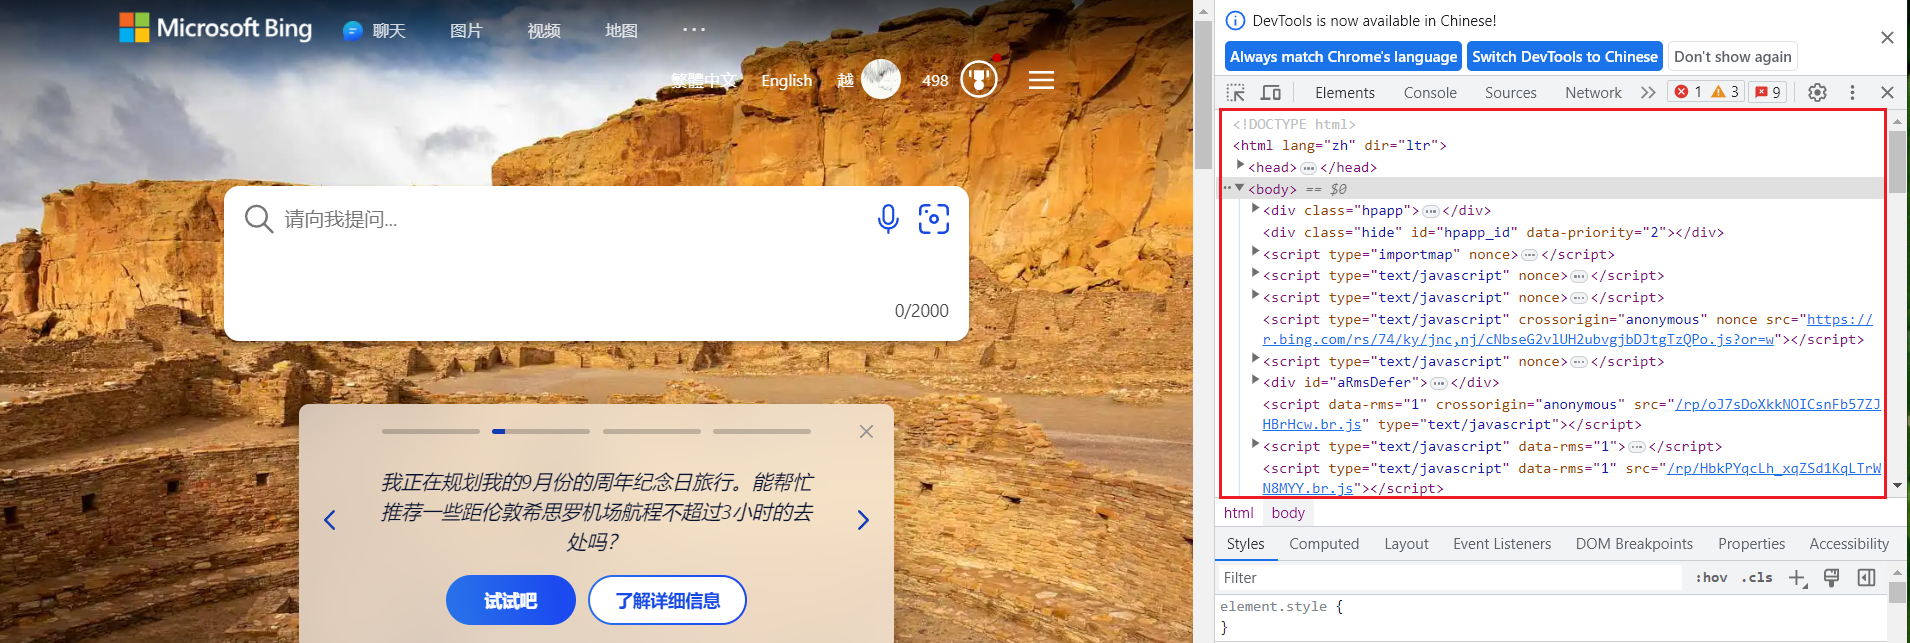Click the red error count badge
The image size is (1910, 643).
coord(1688,92)
